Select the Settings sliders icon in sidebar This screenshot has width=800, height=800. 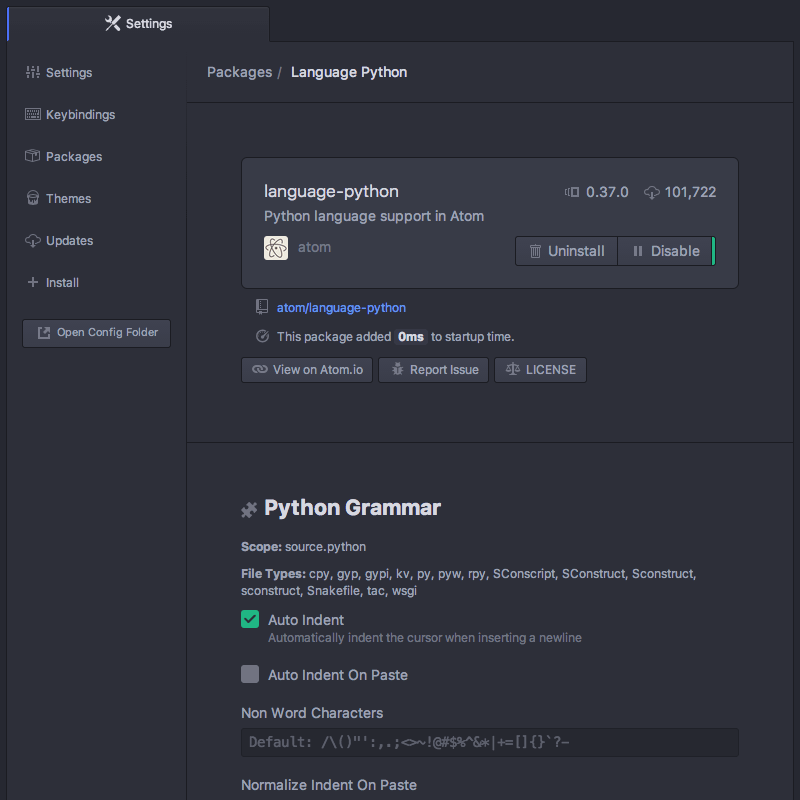pyautogui.click(x=33, y=72)
